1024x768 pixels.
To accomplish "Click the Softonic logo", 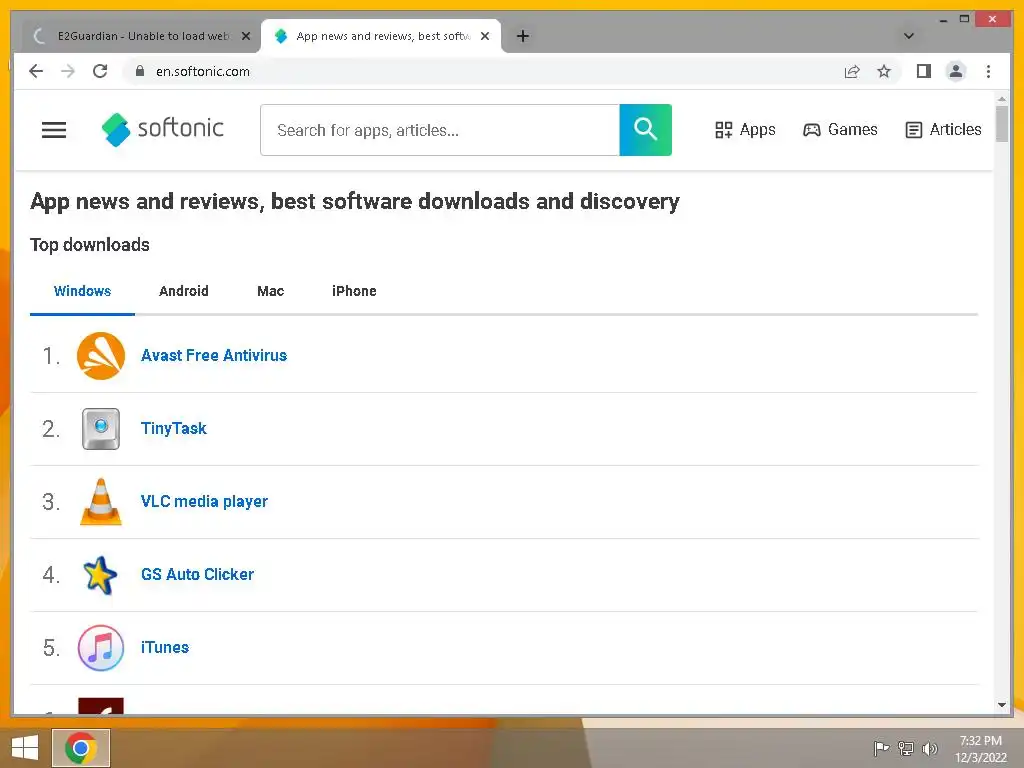I will click(163, 129).
